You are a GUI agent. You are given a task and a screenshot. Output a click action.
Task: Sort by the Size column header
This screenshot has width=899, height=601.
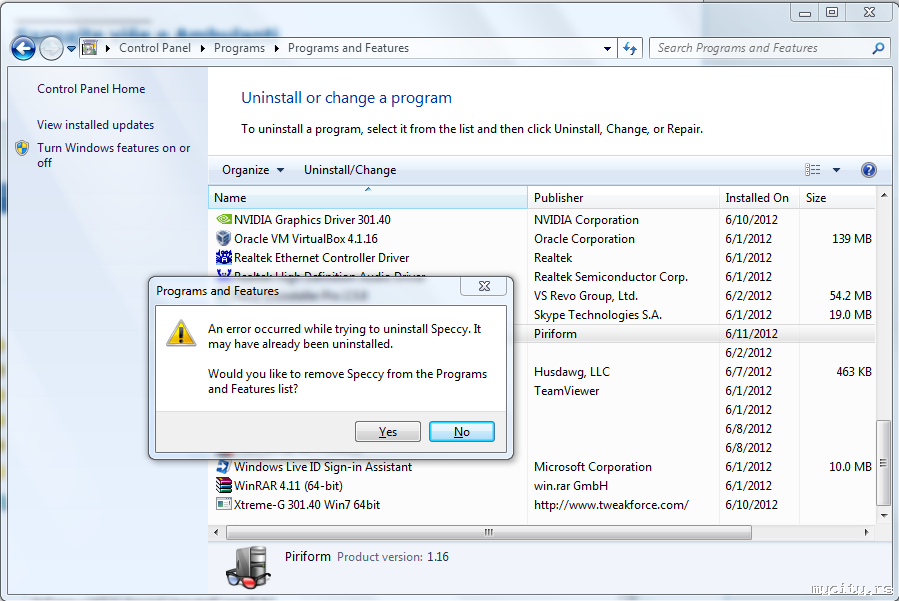(x=837, y=198)
